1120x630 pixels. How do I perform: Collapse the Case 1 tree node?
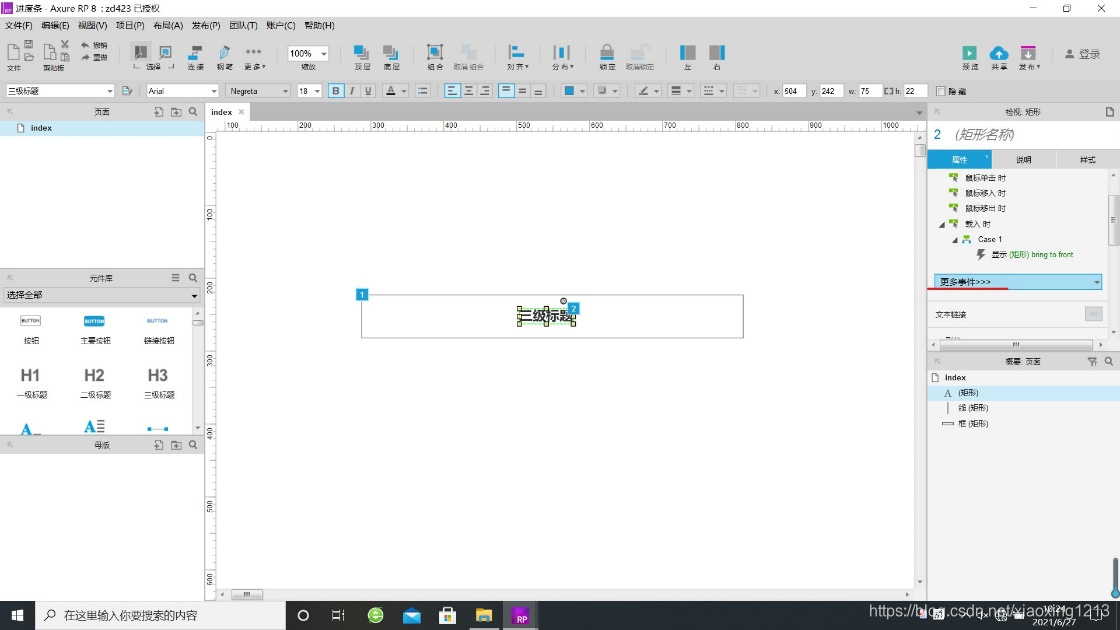pos(955,240)
